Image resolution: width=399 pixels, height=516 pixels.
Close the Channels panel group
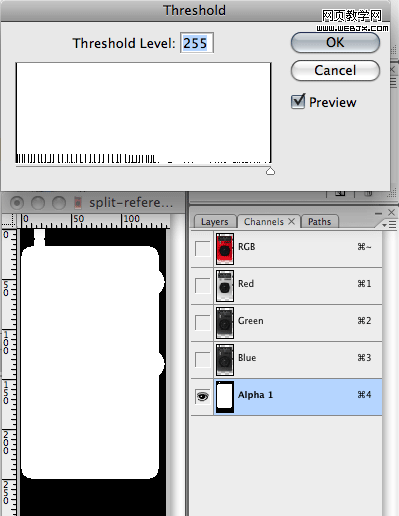(x=392, y=212)
